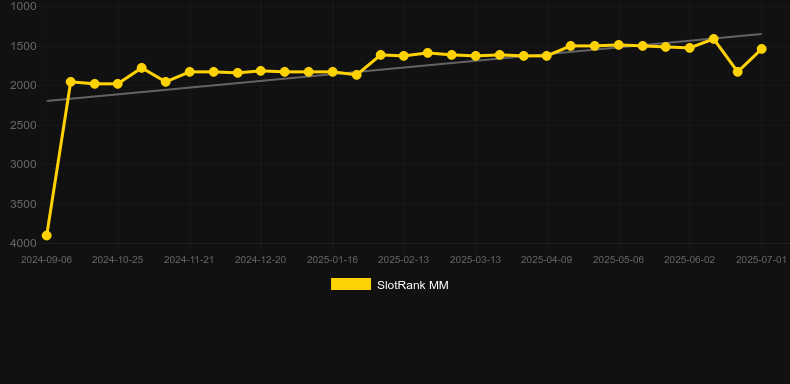Click the yellow SlotRank MM legend swatch
Viewport: 790px width, 384px height.
tap(351, 284)
